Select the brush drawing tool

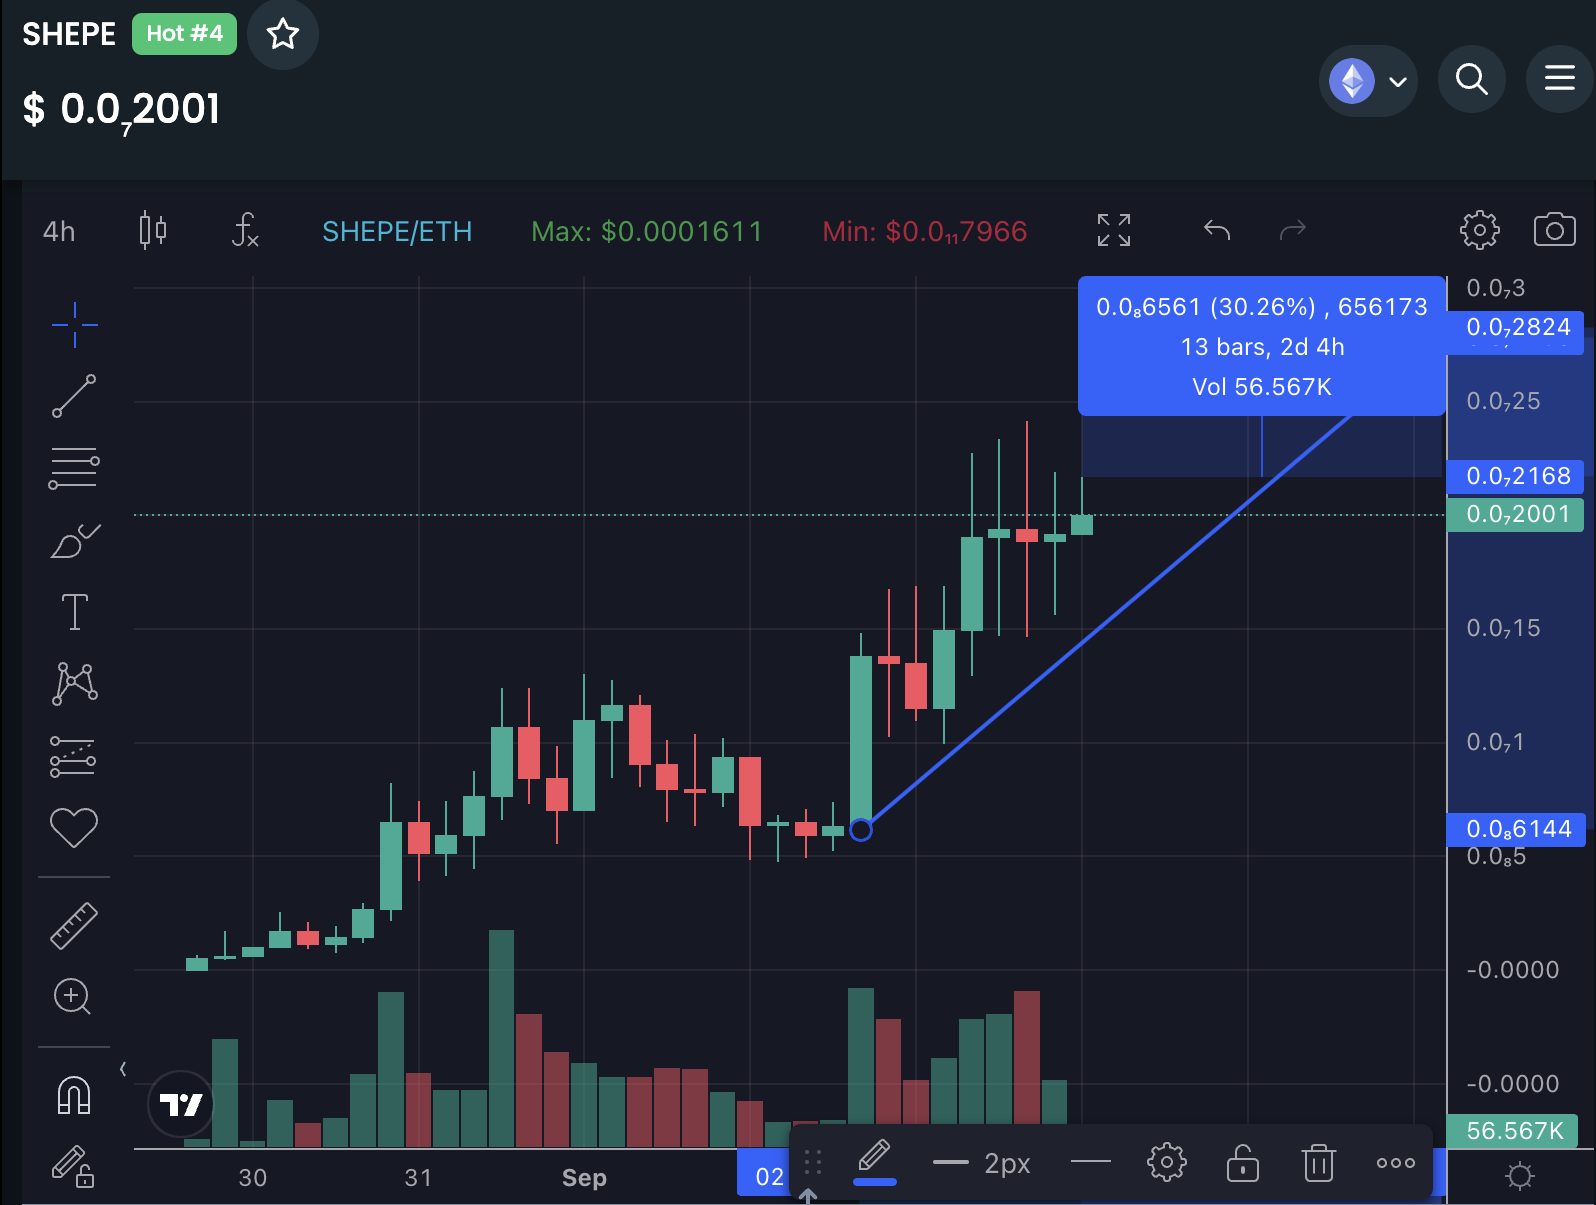point(74,541)
